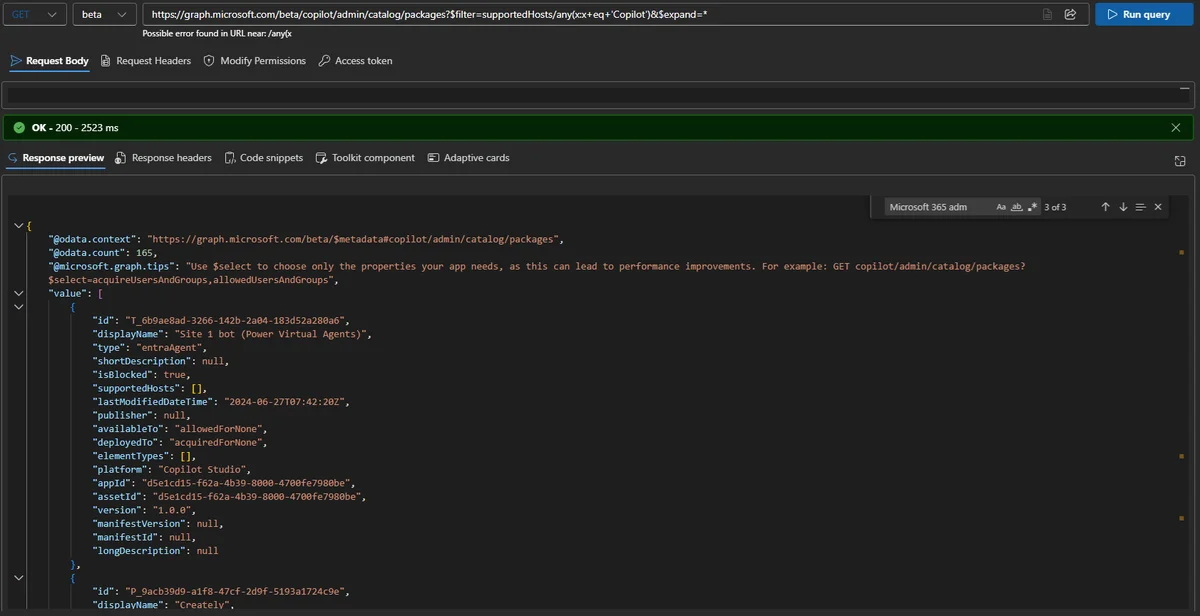The image size is (1200, 616).
Task: Click the Possible error found in URL message
Action: coord(217,33)
